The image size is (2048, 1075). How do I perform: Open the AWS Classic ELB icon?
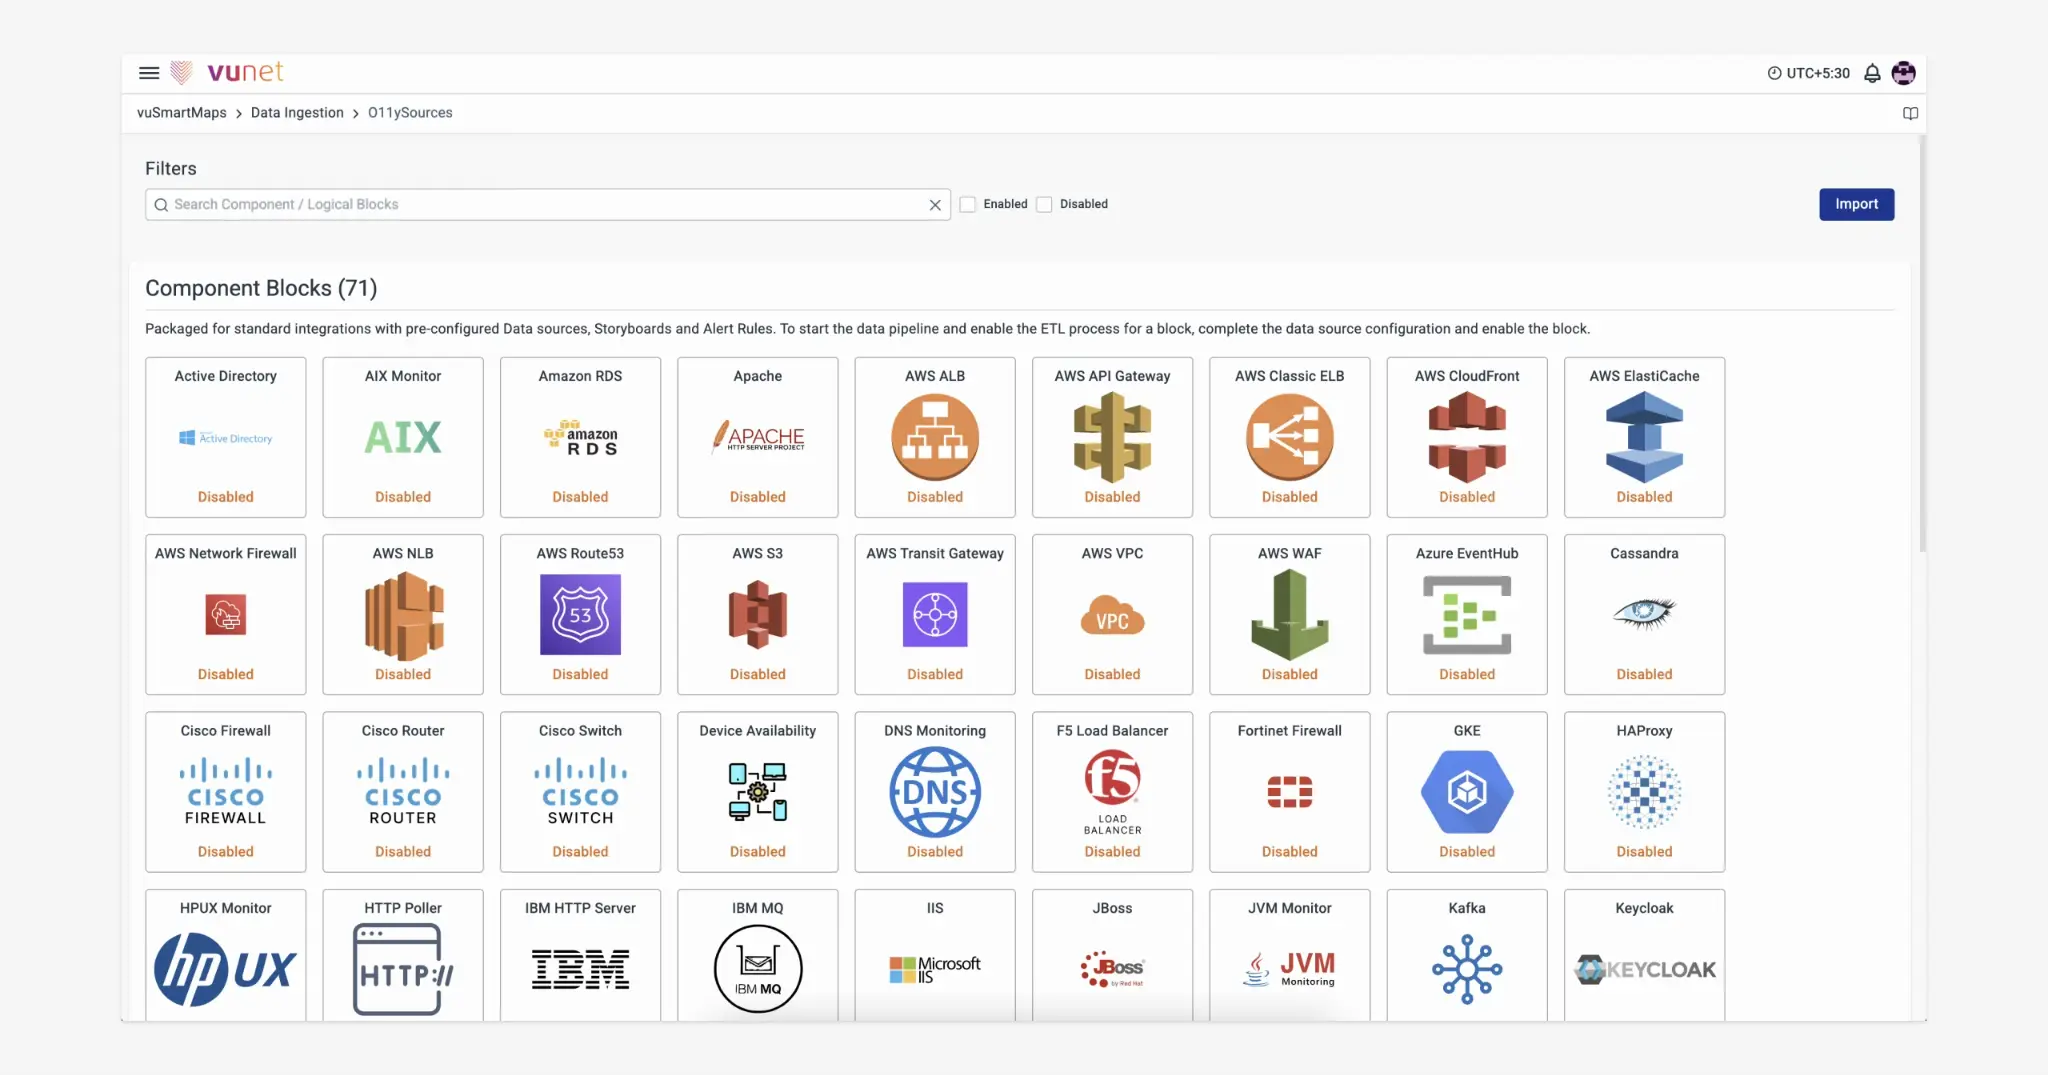[x=1290, y=437]
